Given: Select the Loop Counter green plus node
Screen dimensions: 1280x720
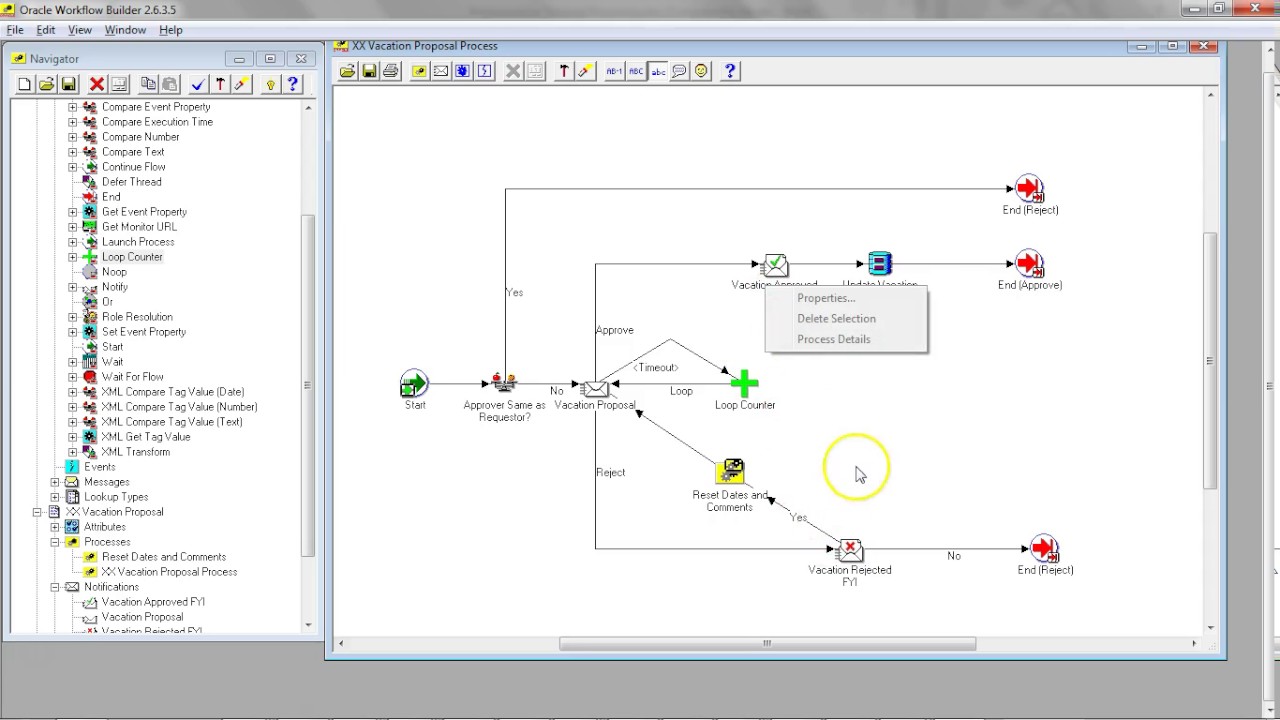Looking at the screenshot, I should tap(744, 383).
